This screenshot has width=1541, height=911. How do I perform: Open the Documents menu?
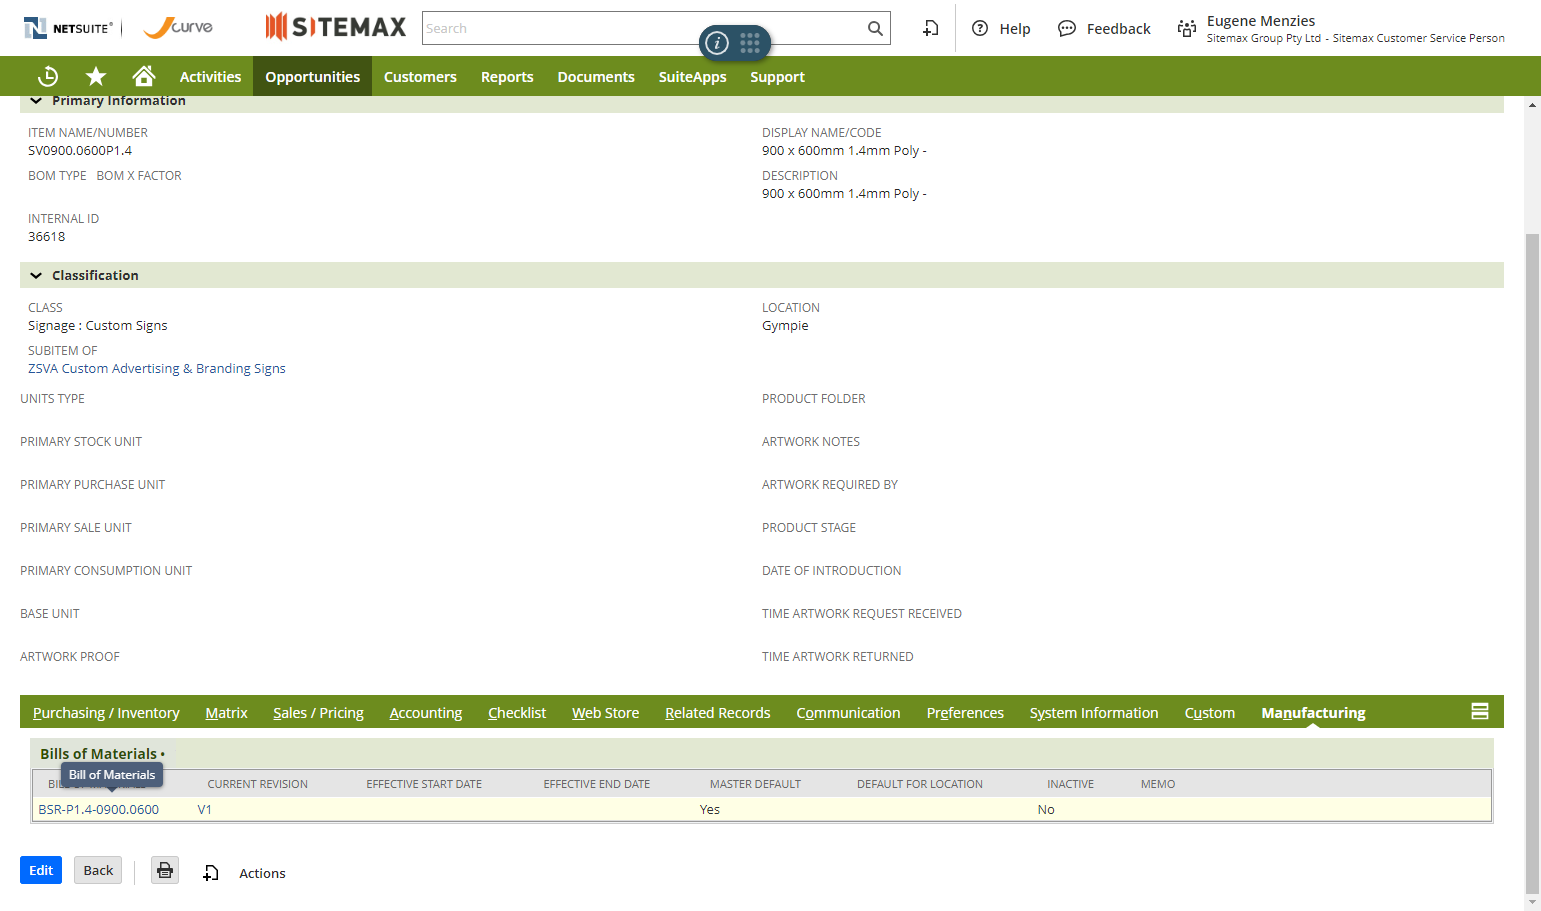pyautogui.click(x=596, y=76)
